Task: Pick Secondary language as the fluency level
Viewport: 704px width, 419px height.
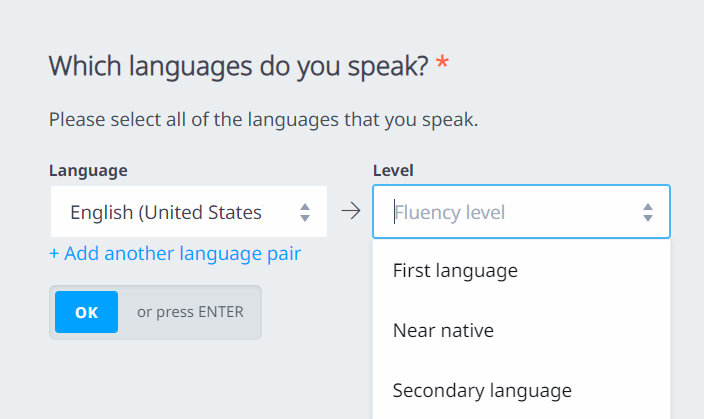Action: point(482,391)
